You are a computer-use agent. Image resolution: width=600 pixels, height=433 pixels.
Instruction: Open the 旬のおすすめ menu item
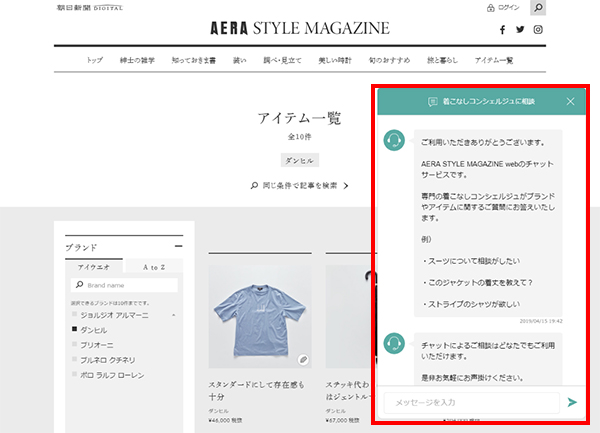click(x=389, y=60)
